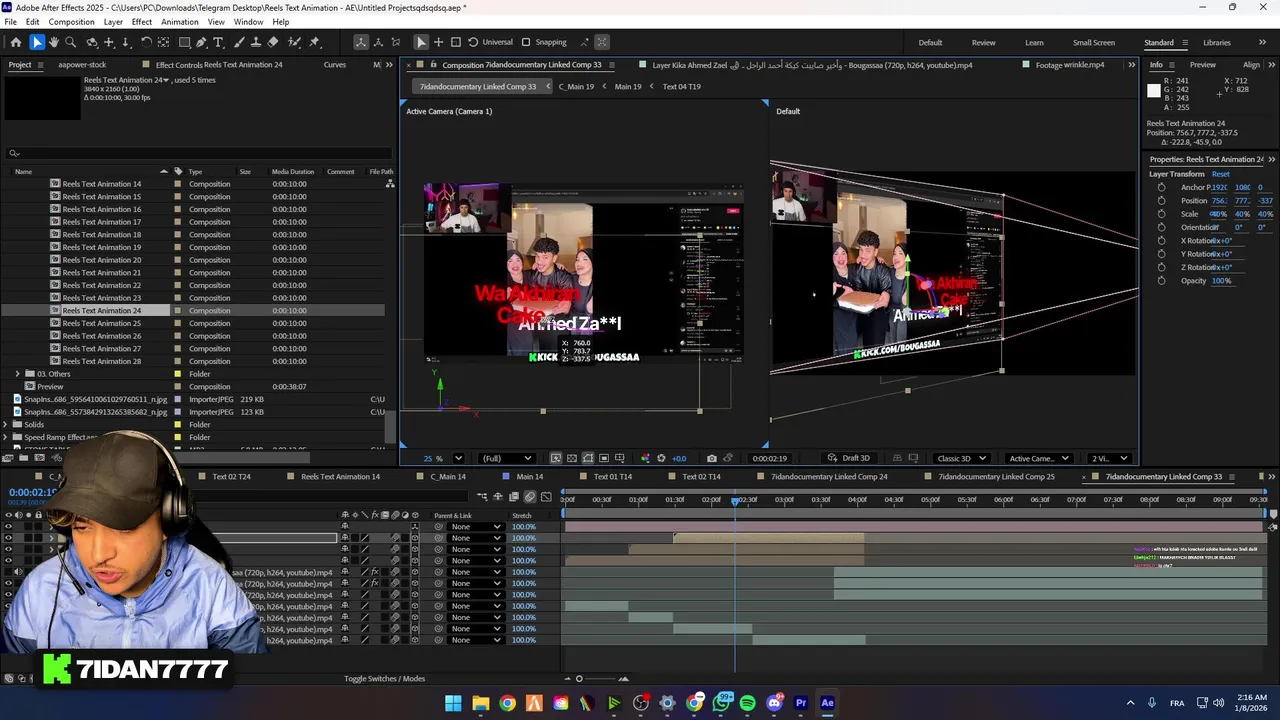Switch to the Small Screen workspace

tap(1094, 42)
